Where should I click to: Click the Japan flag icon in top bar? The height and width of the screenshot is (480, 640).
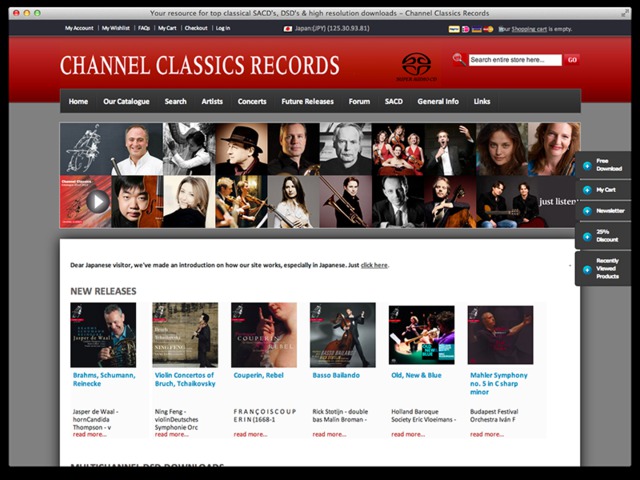pos(288,29)
